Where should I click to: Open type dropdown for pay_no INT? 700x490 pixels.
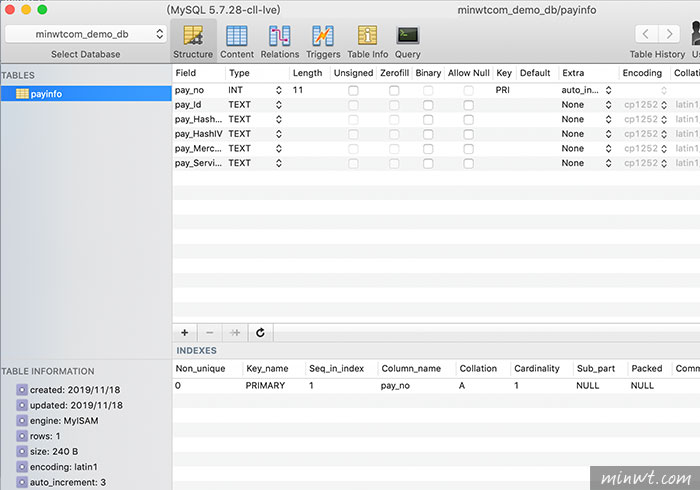279,90
